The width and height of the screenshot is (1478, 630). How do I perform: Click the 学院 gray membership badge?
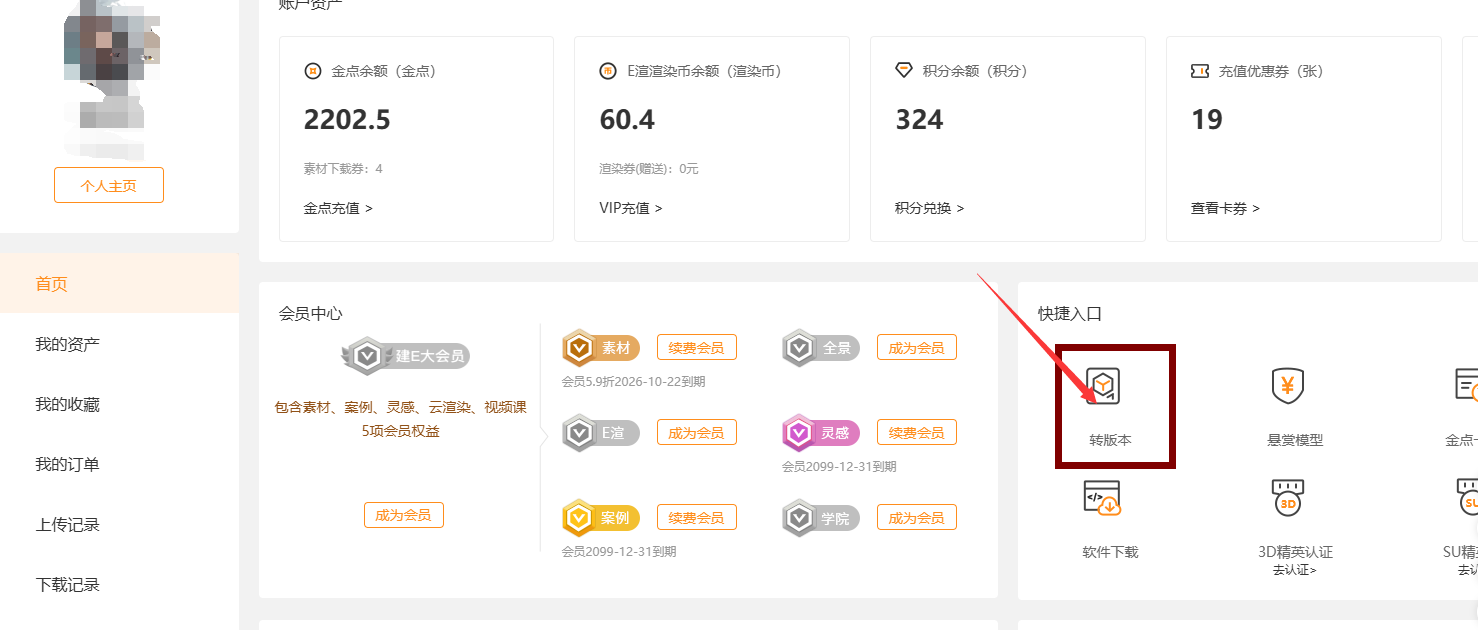[x=821, y=518]
